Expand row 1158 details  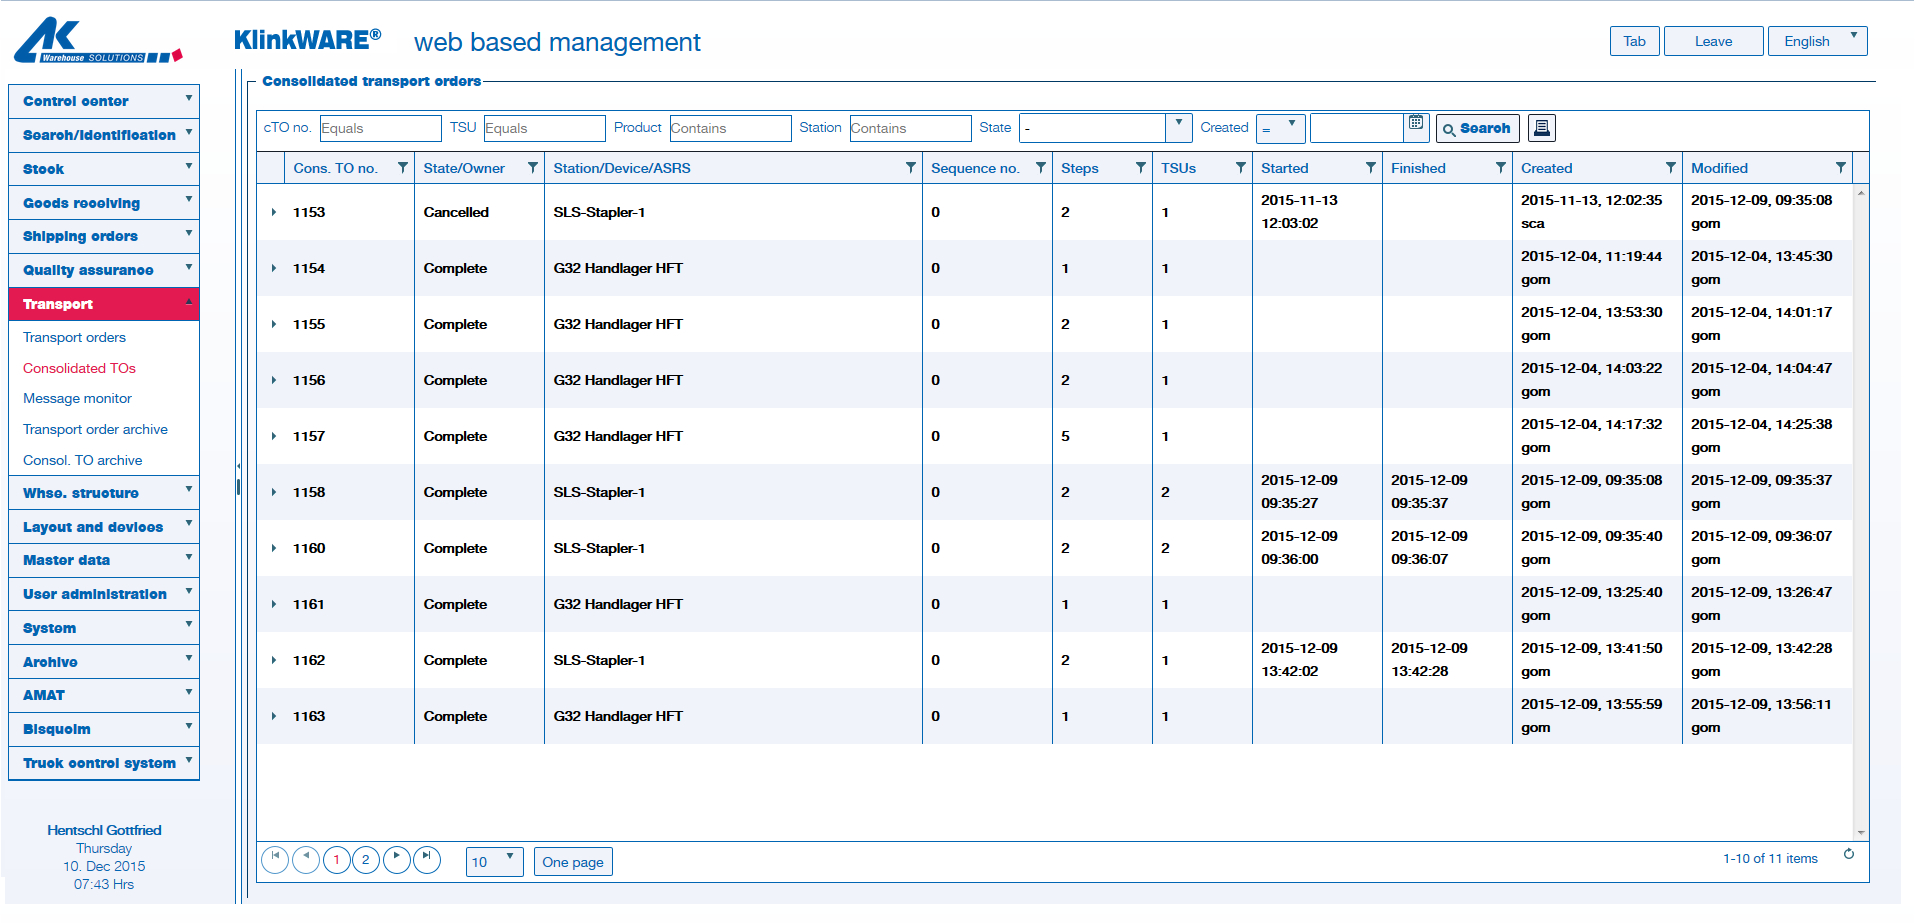tap(273, 492)
